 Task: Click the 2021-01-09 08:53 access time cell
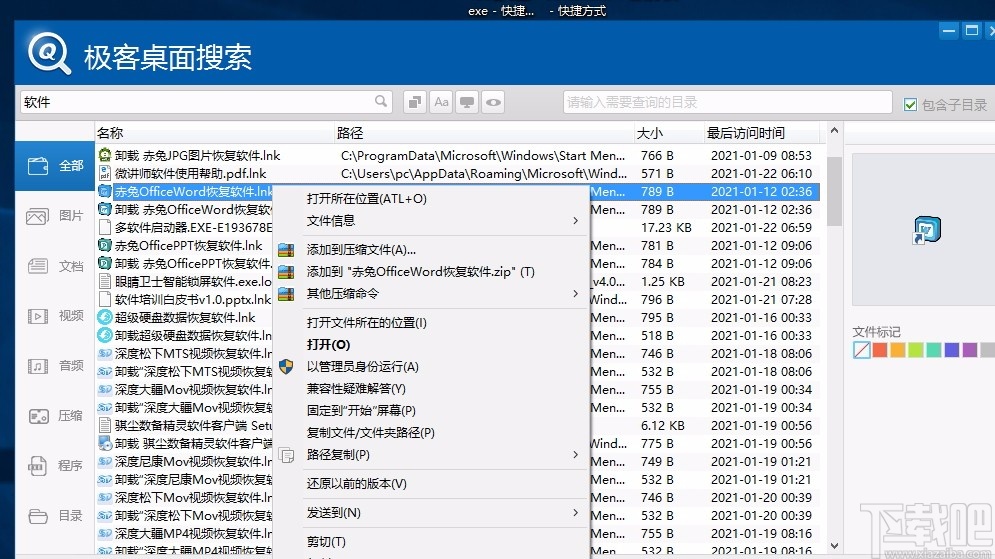tap(761, 155)
